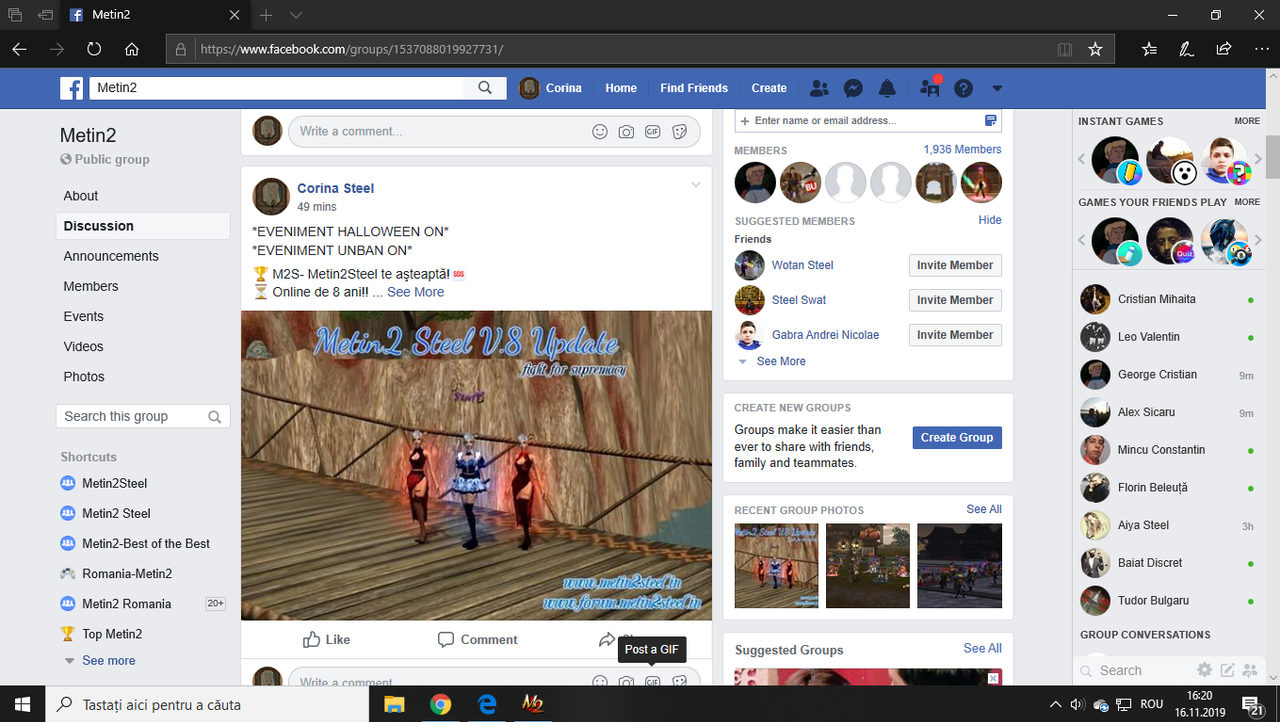Open Notifications bell icon

click(887, 88)
